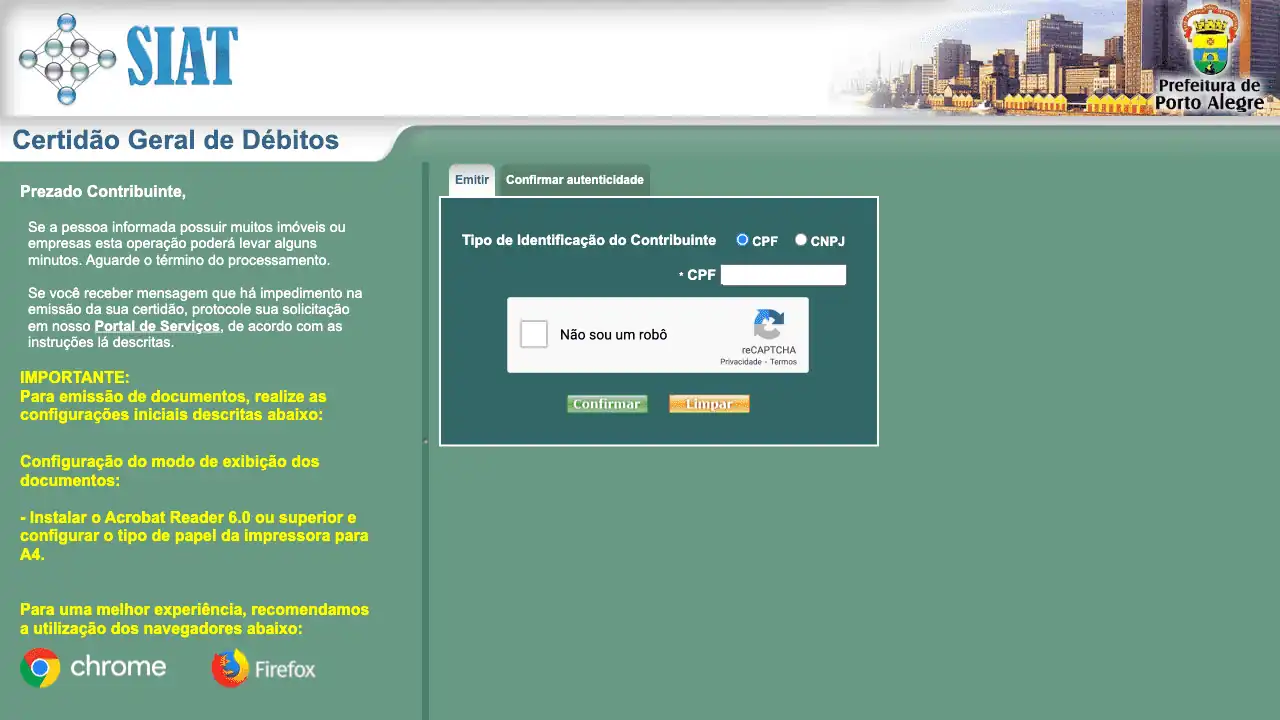Click the reCAPTCHA logo icon
Image resolution: width=1280 pixels, height=720 pixels.
click(768, 325)
